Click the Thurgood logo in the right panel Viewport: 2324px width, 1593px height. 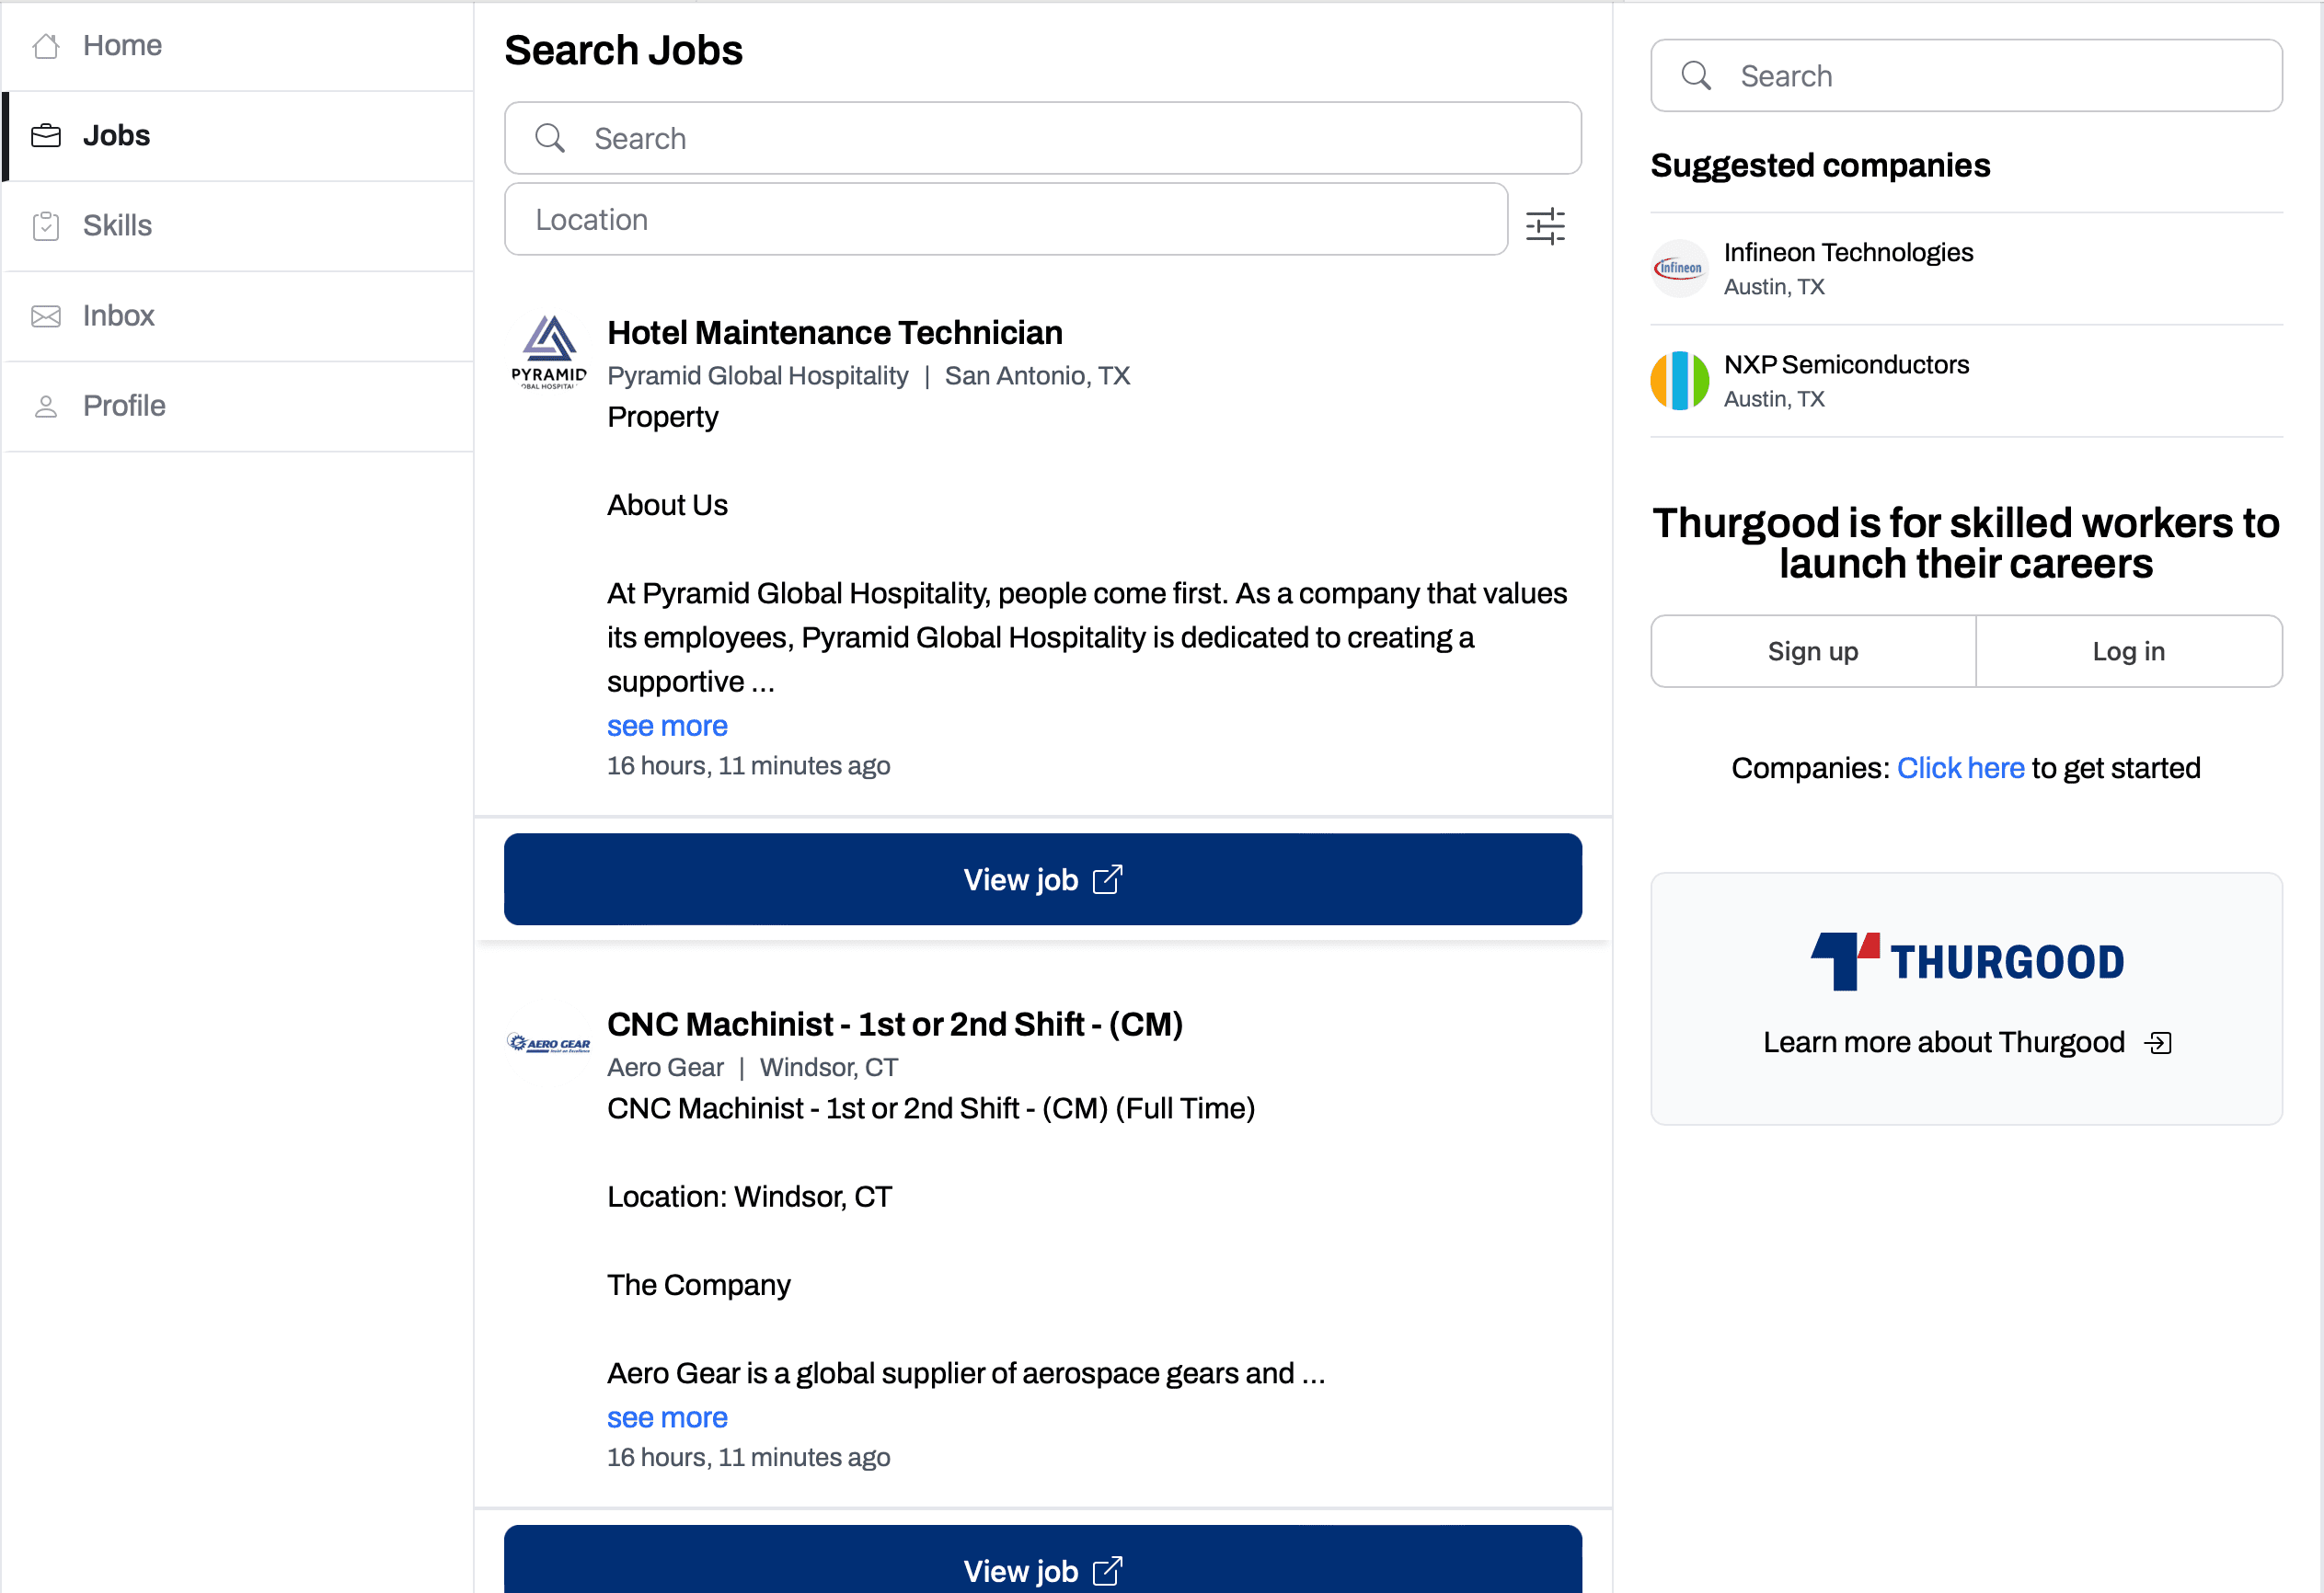click(1965, 959)
